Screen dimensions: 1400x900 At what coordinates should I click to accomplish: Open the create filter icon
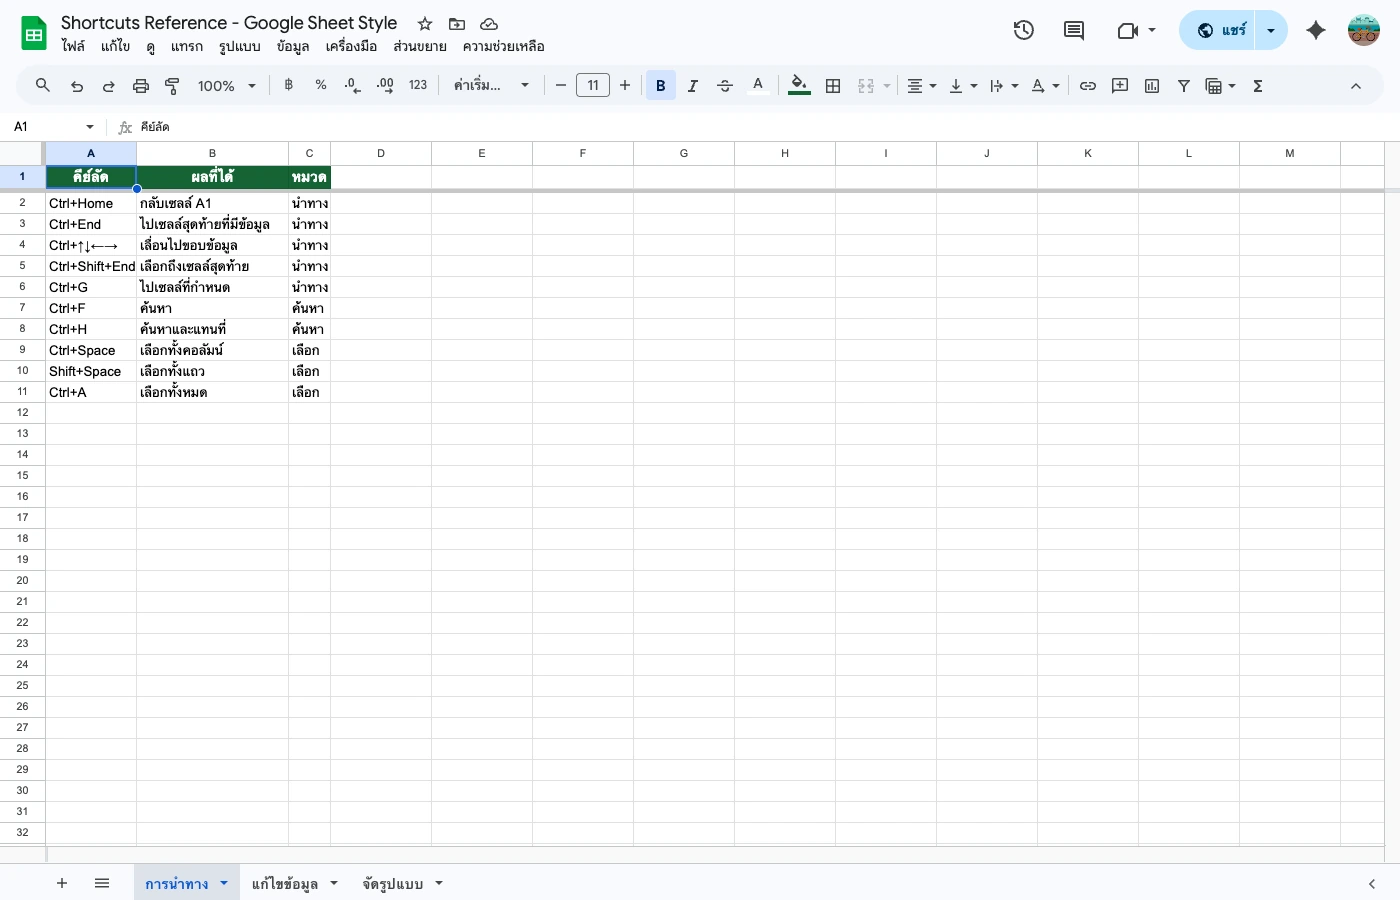click(x=1183, y=85)
